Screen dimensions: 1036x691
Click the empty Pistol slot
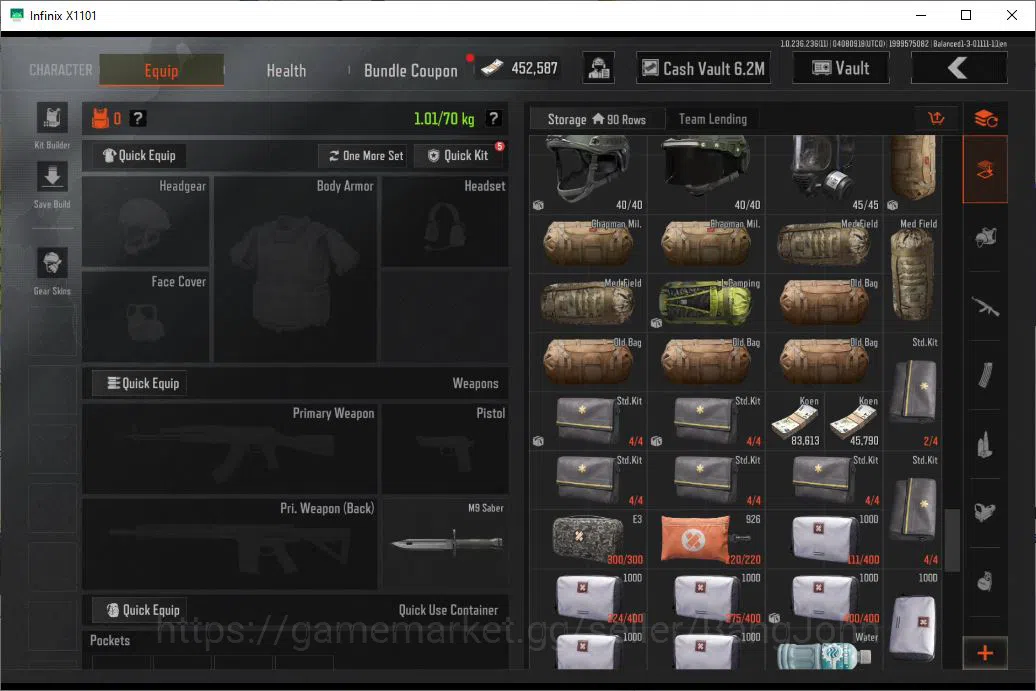click(x=445, y=449)
